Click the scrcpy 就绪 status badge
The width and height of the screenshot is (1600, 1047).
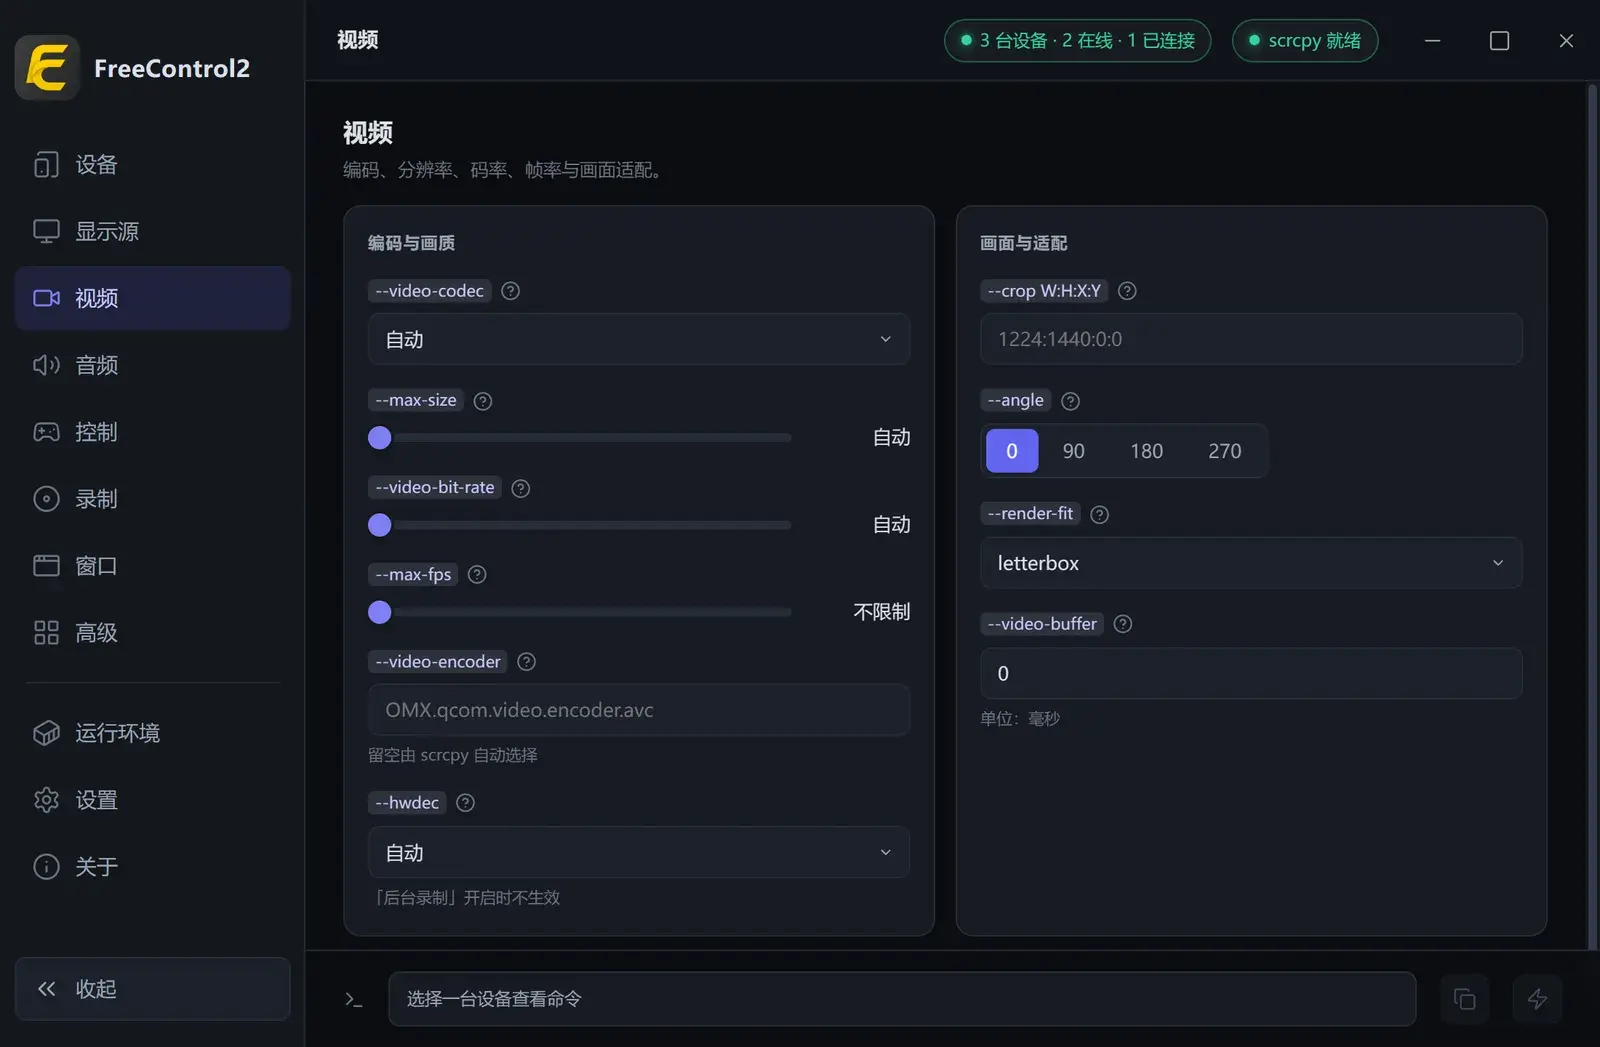(1305, 41)
